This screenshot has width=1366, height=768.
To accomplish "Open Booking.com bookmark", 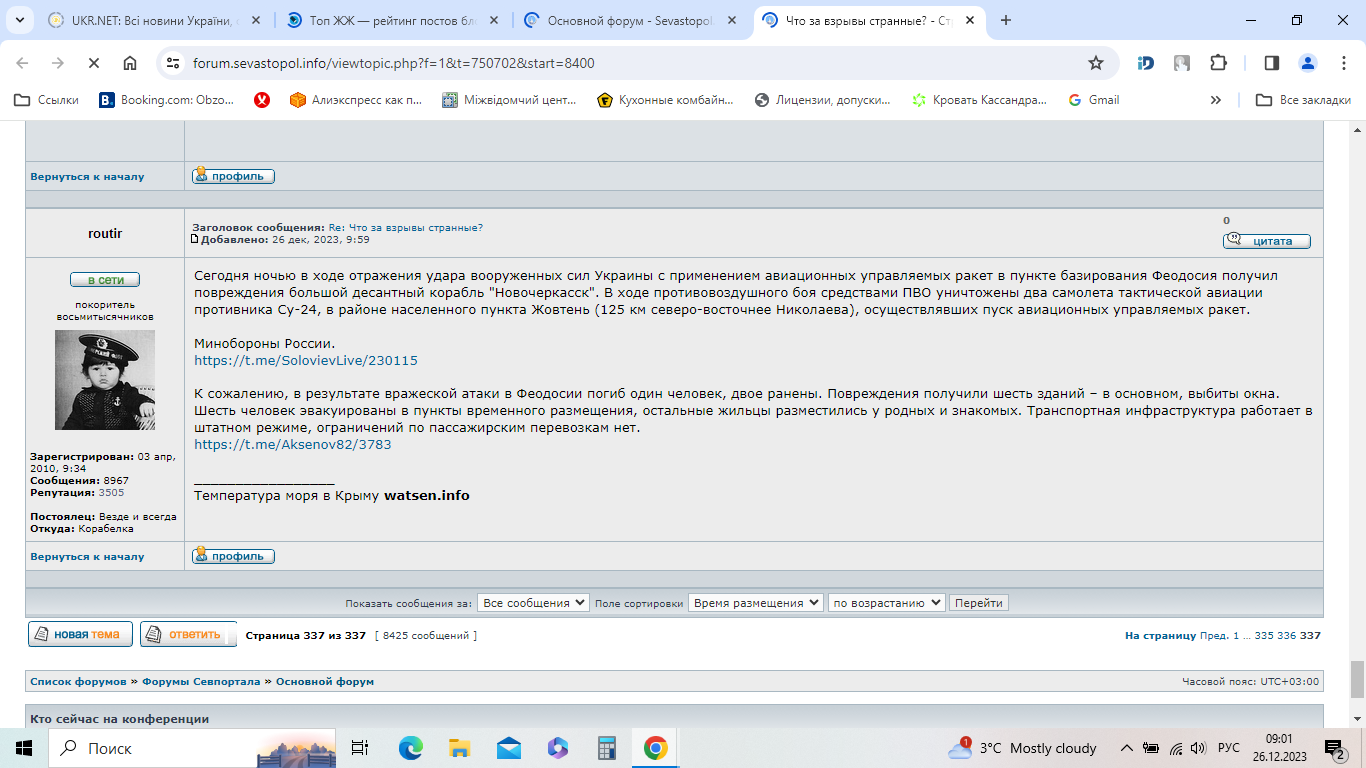I will (x=167, y=100).
